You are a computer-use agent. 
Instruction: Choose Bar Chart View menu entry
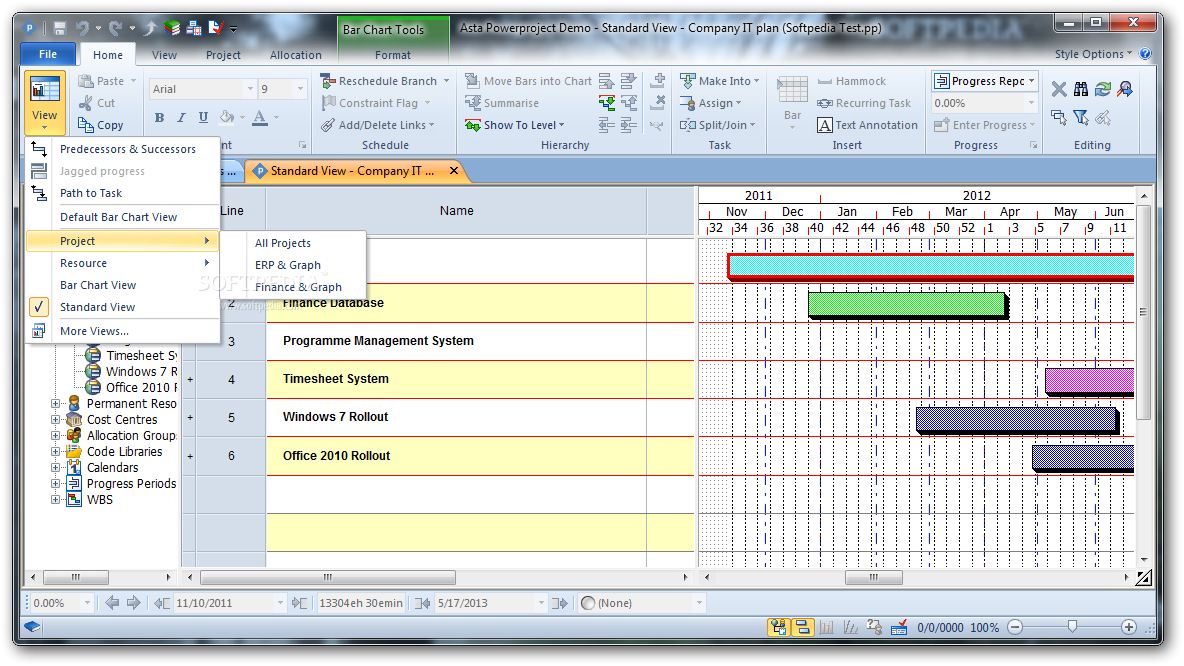[123, 285]
